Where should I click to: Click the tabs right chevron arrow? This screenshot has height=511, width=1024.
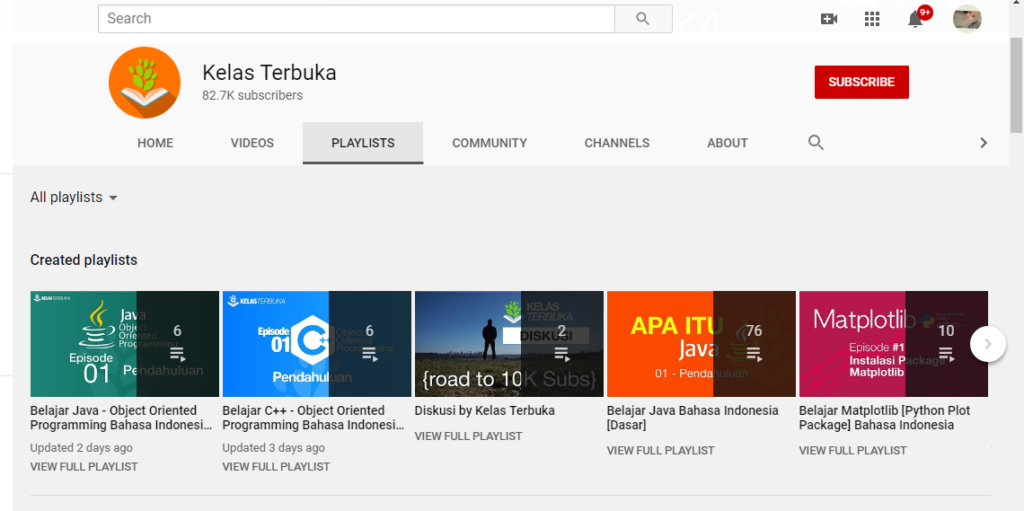[x=984, y=142]
